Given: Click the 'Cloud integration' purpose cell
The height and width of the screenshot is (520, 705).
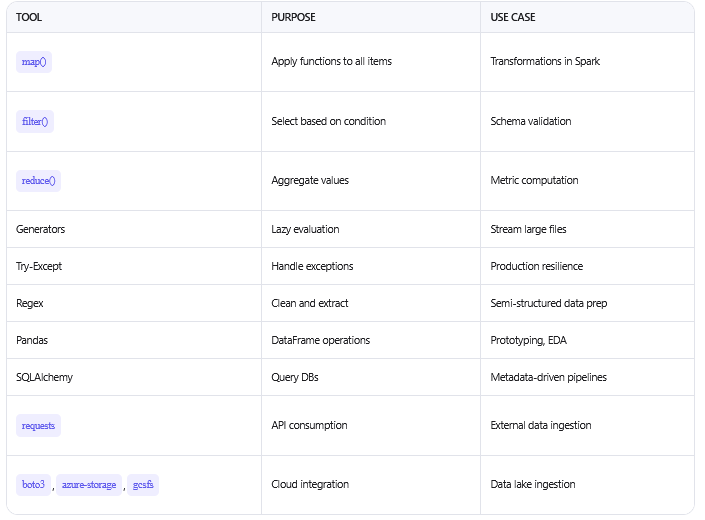Looking at the screenshot, I should (x=310, y=485).
